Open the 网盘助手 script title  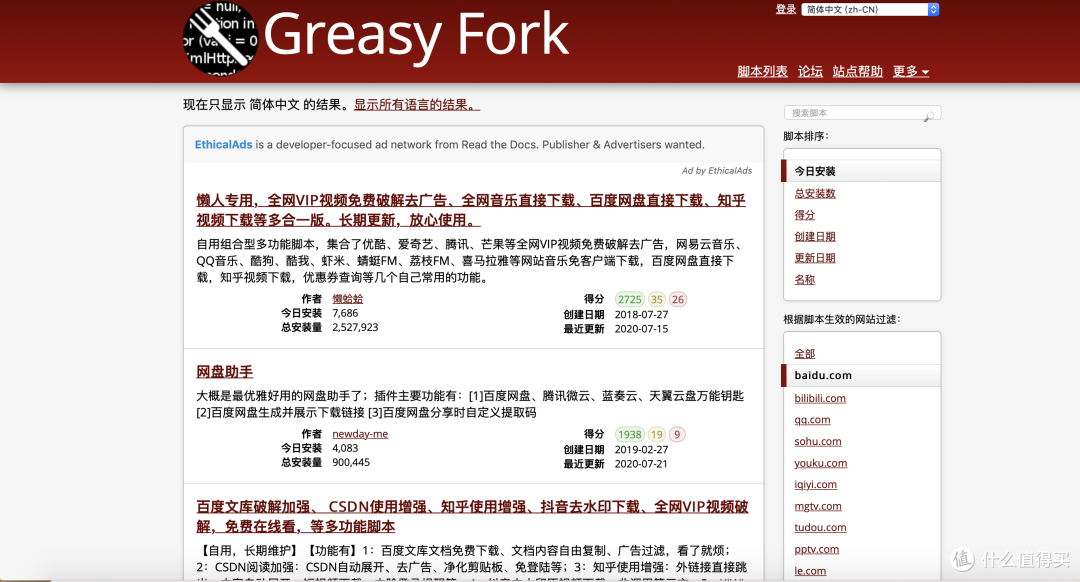[225, 372]
